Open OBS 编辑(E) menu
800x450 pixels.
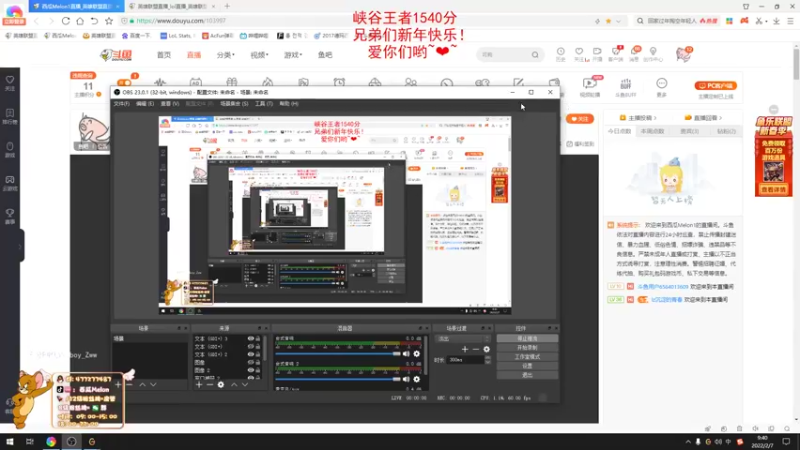coord(145,104)
